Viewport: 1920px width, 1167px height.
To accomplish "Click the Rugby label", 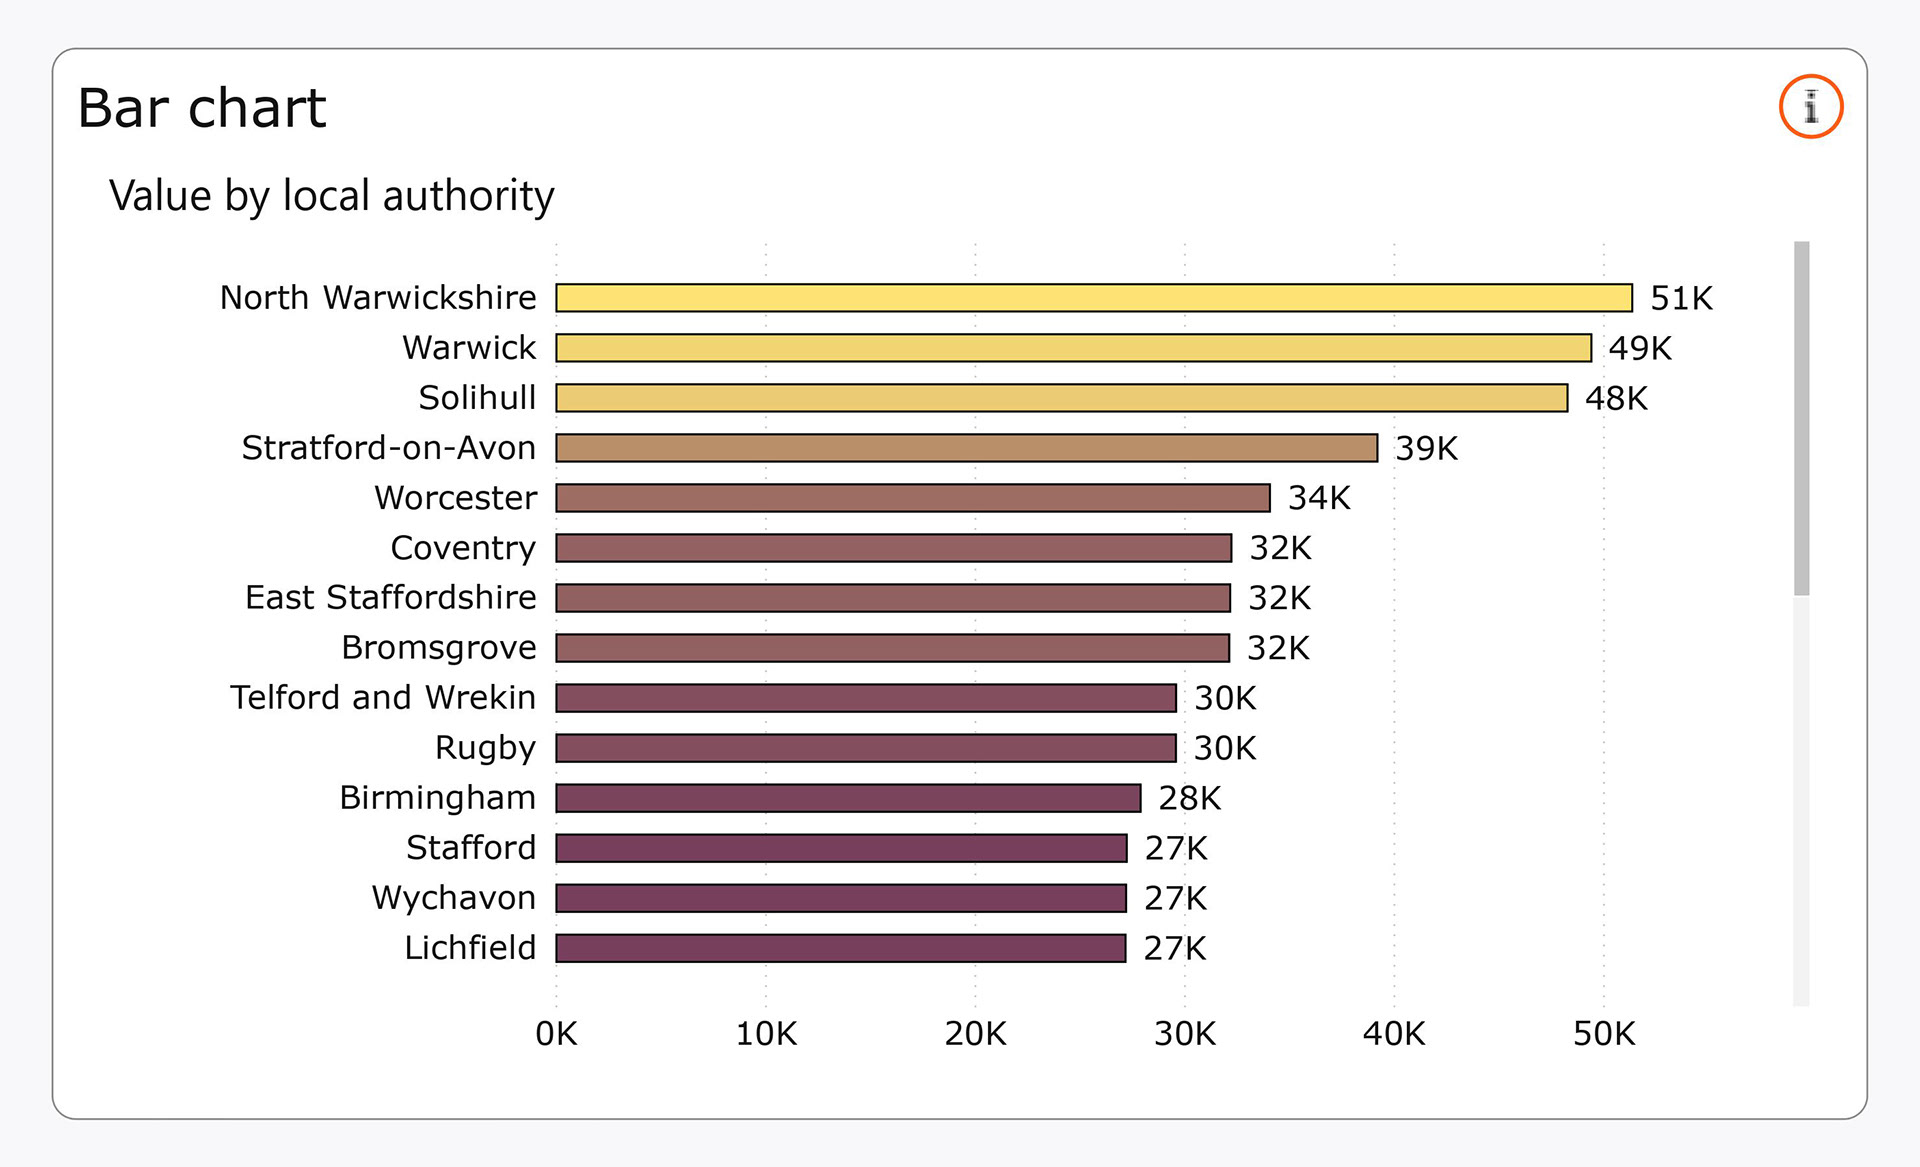I will pos(484,747).
